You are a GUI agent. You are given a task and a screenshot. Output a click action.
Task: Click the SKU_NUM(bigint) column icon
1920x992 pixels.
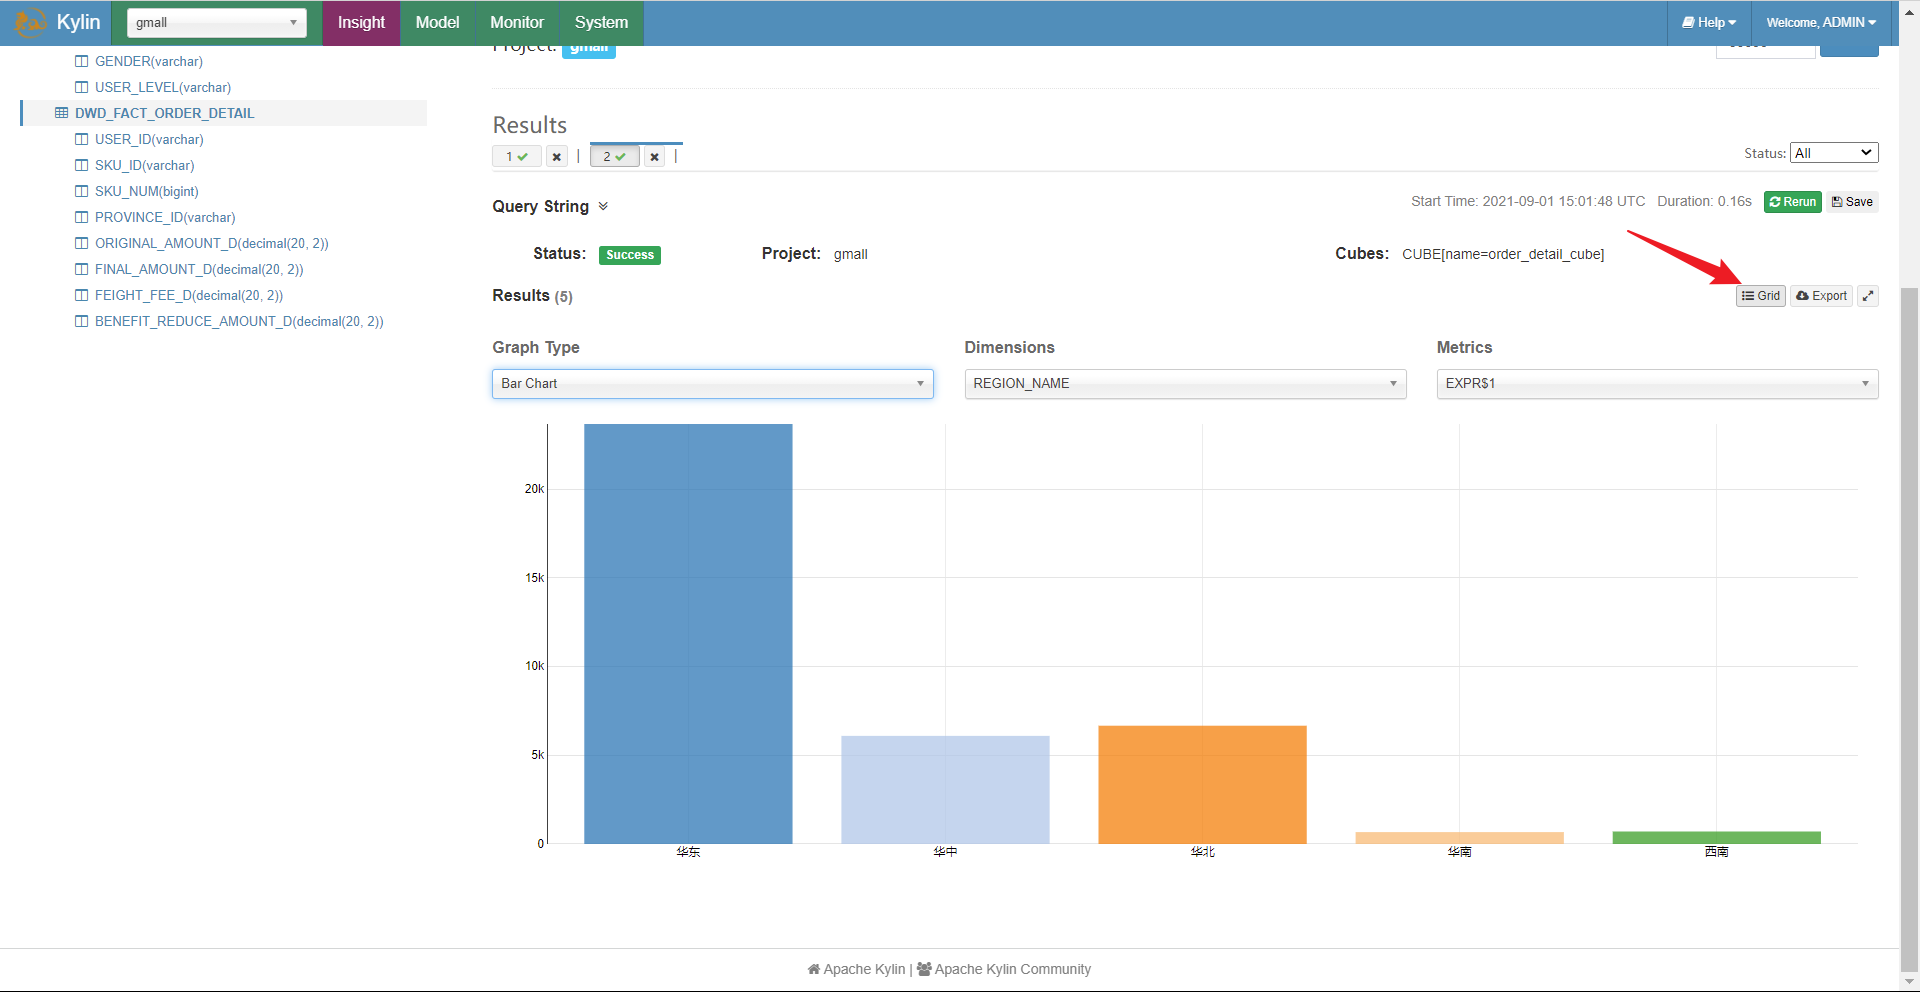pyautogui.click(x=82, y=191)
